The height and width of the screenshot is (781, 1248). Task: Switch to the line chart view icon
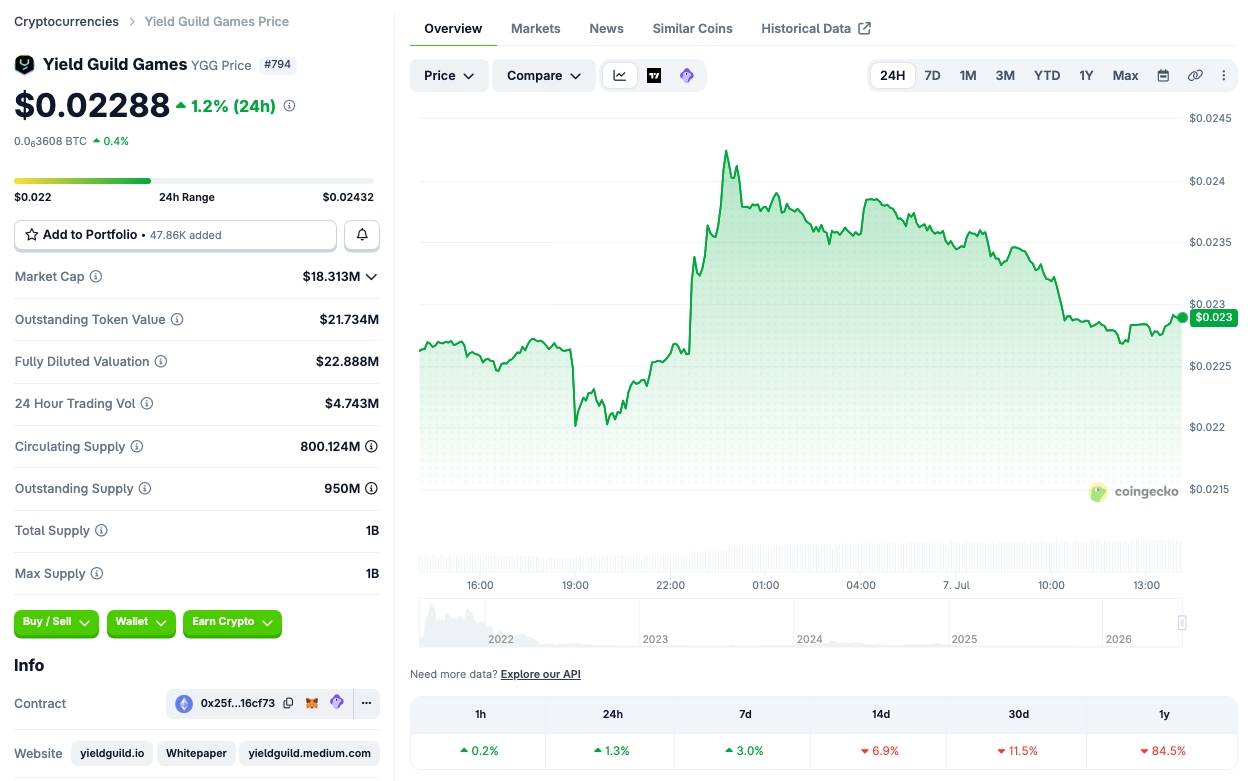click(620, 75)
